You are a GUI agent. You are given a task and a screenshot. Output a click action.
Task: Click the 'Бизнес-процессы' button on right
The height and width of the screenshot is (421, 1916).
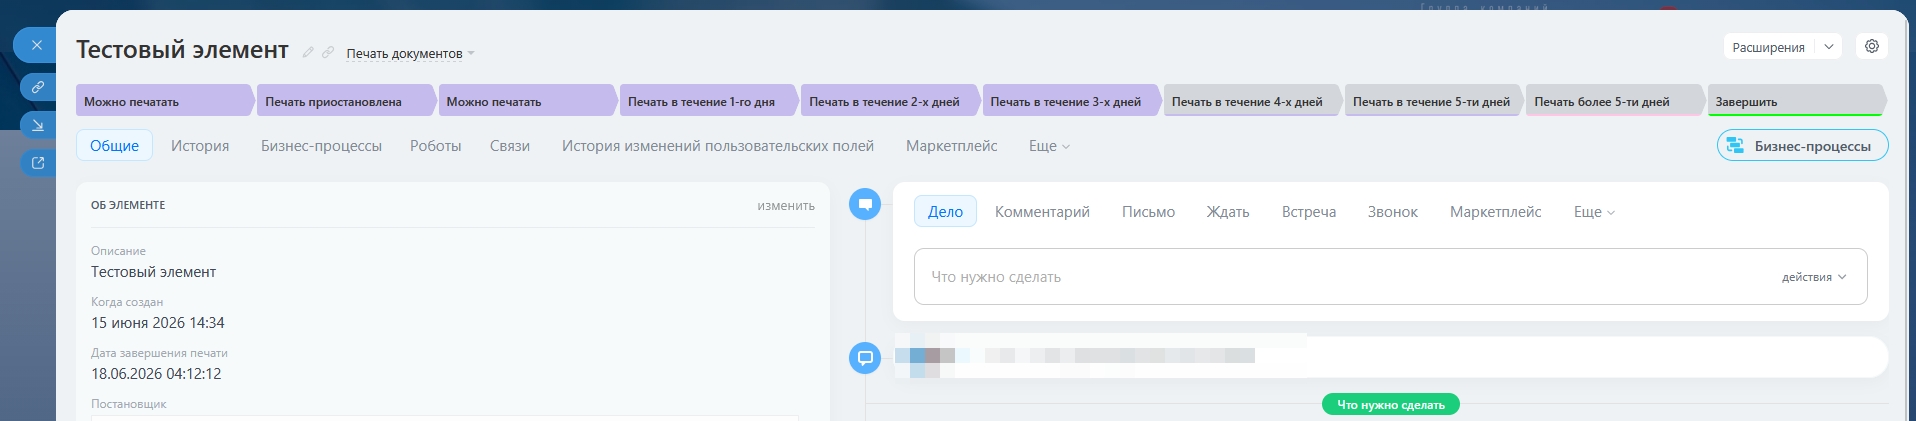1802,145
